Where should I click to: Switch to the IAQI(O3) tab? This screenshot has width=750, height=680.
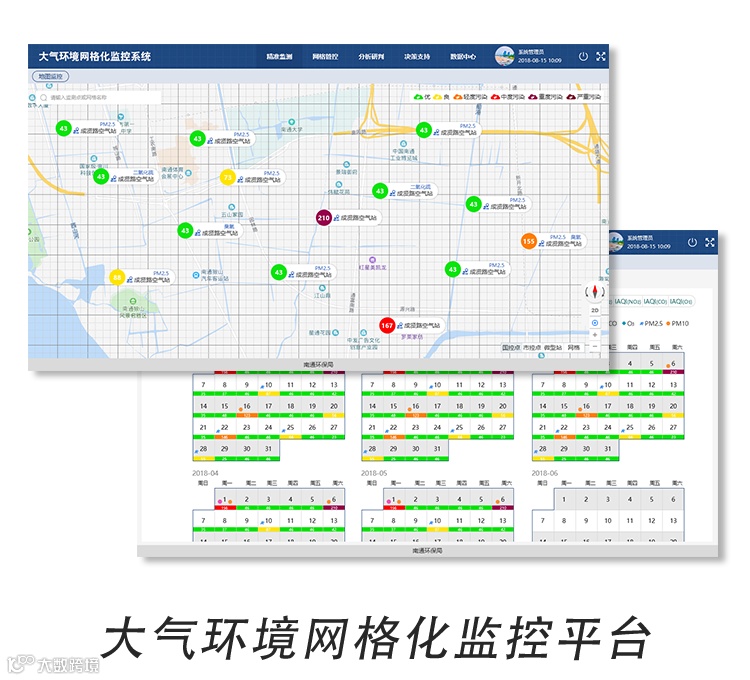681,302
